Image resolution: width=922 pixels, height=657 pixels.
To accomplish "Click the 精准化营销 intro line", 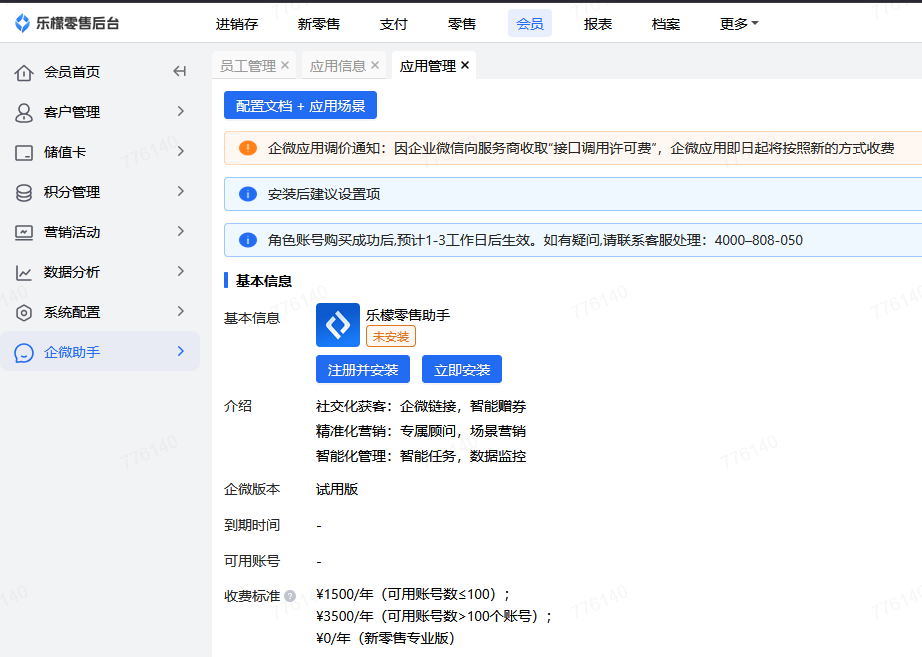I will coord(421,431).
